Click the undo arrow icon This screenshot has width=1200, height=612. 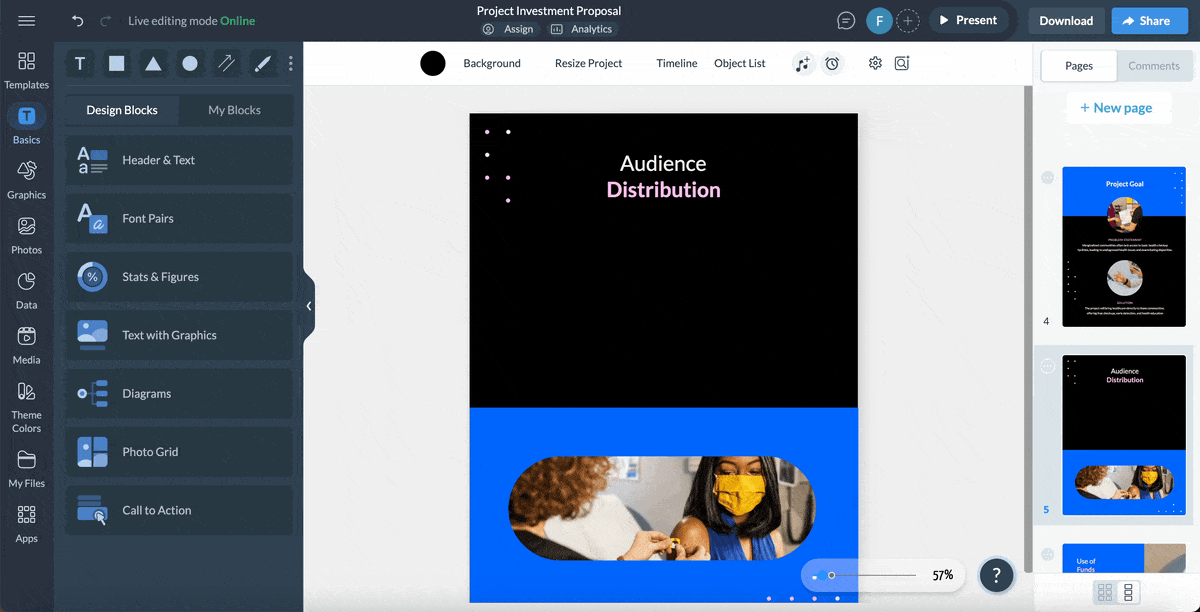(x=78, y=21)
